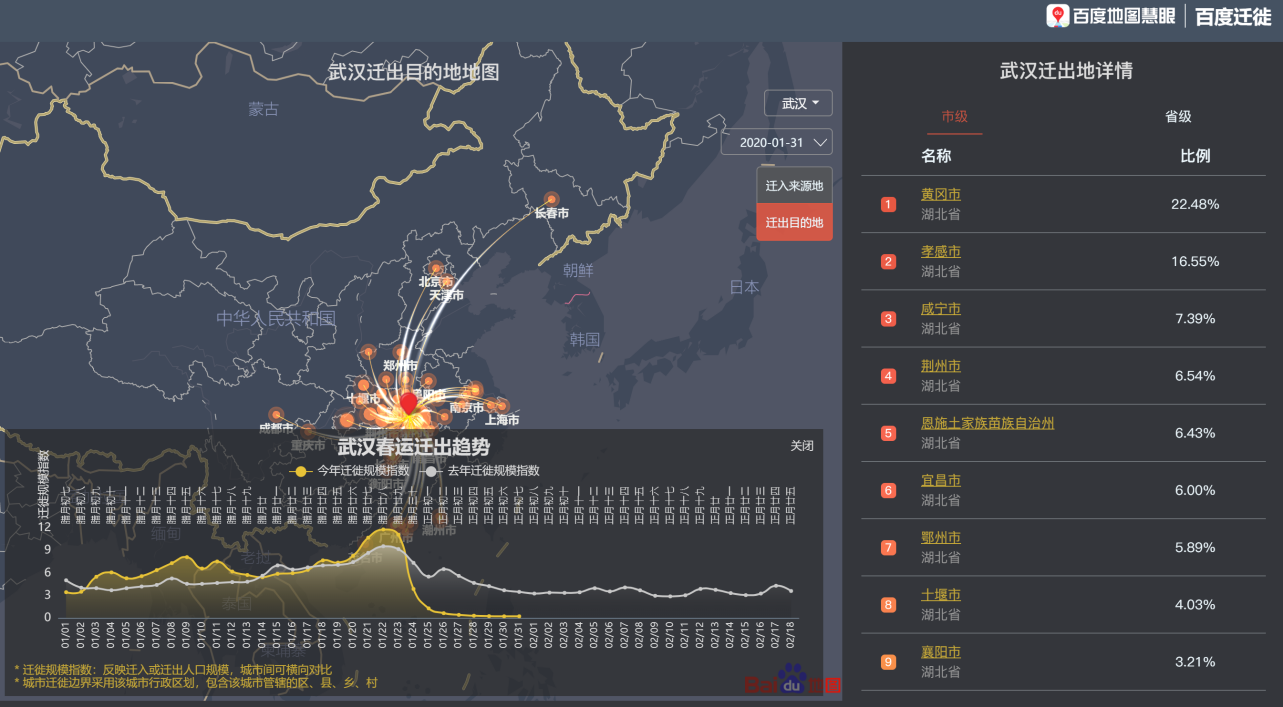1283x707 pixels.
Task: Select the 迁出目的地 mode button
Action: 794,222
